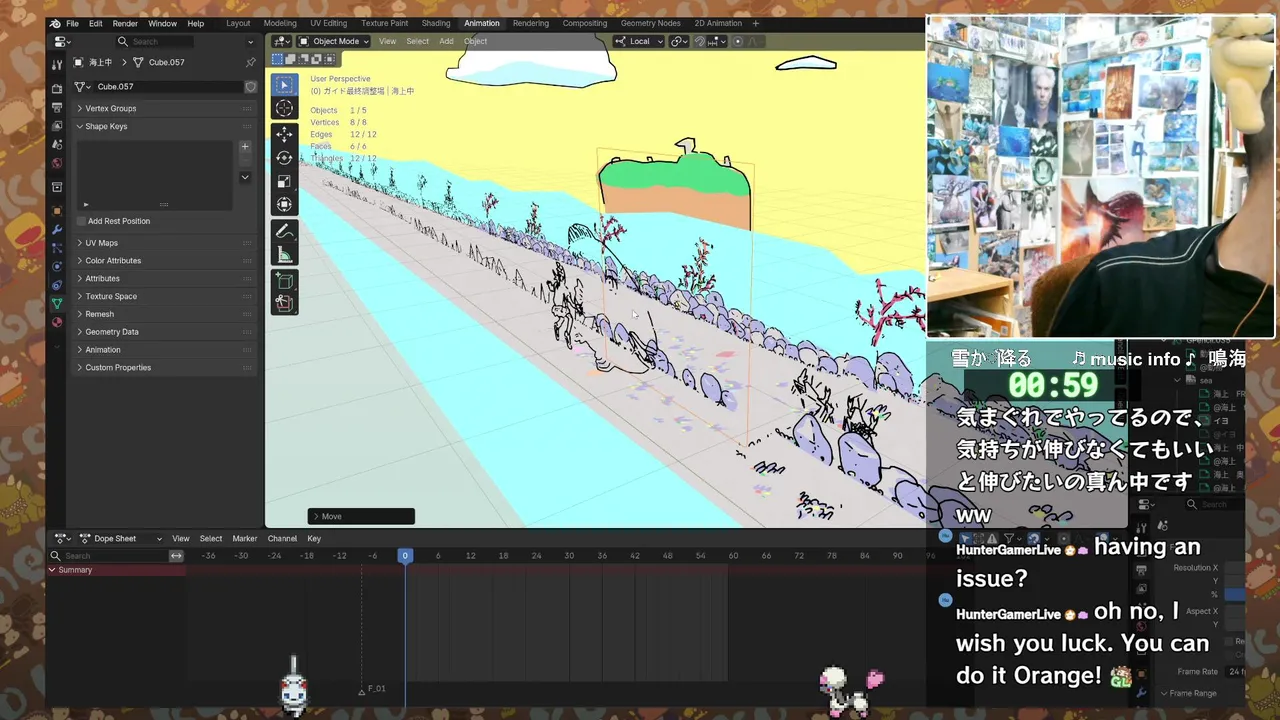
Task: Open the Render properties tab
Action: click(57, 88)
